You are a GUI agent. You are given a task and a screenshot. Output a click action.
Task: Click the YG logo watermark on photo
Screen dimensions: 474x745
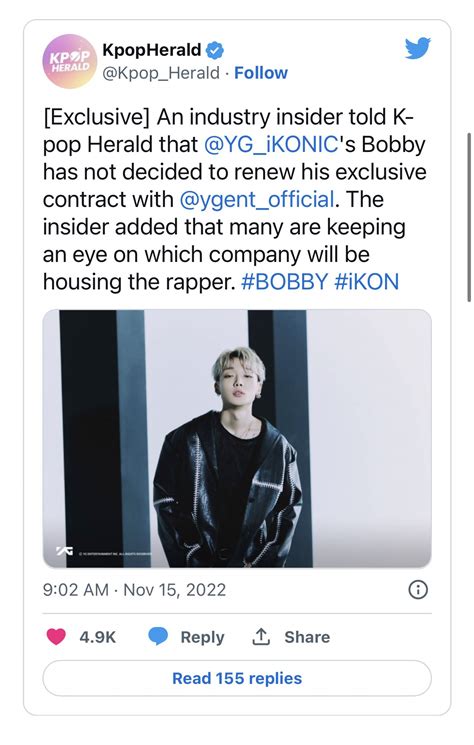(x=65, y=551)
